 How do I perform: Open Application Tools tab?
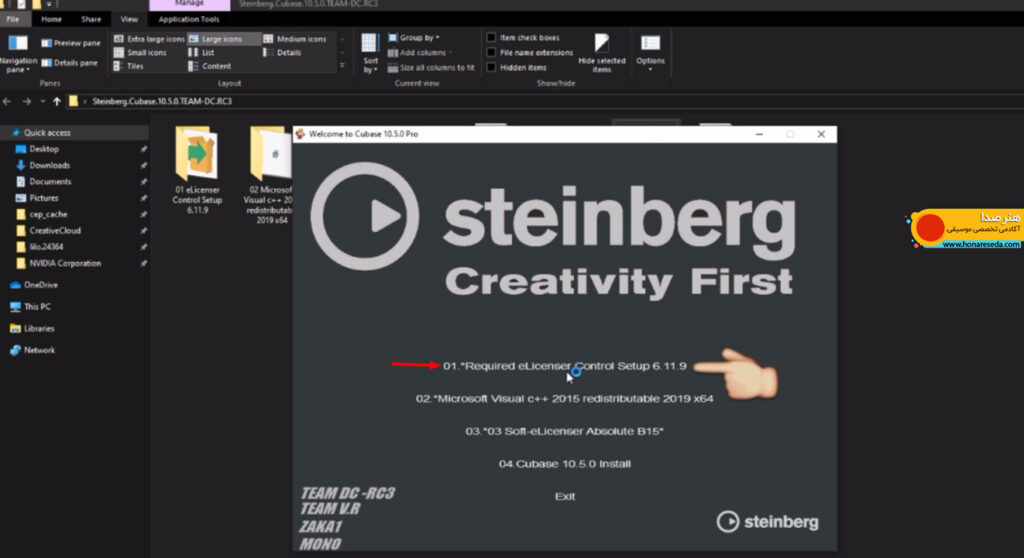point(189,20)
